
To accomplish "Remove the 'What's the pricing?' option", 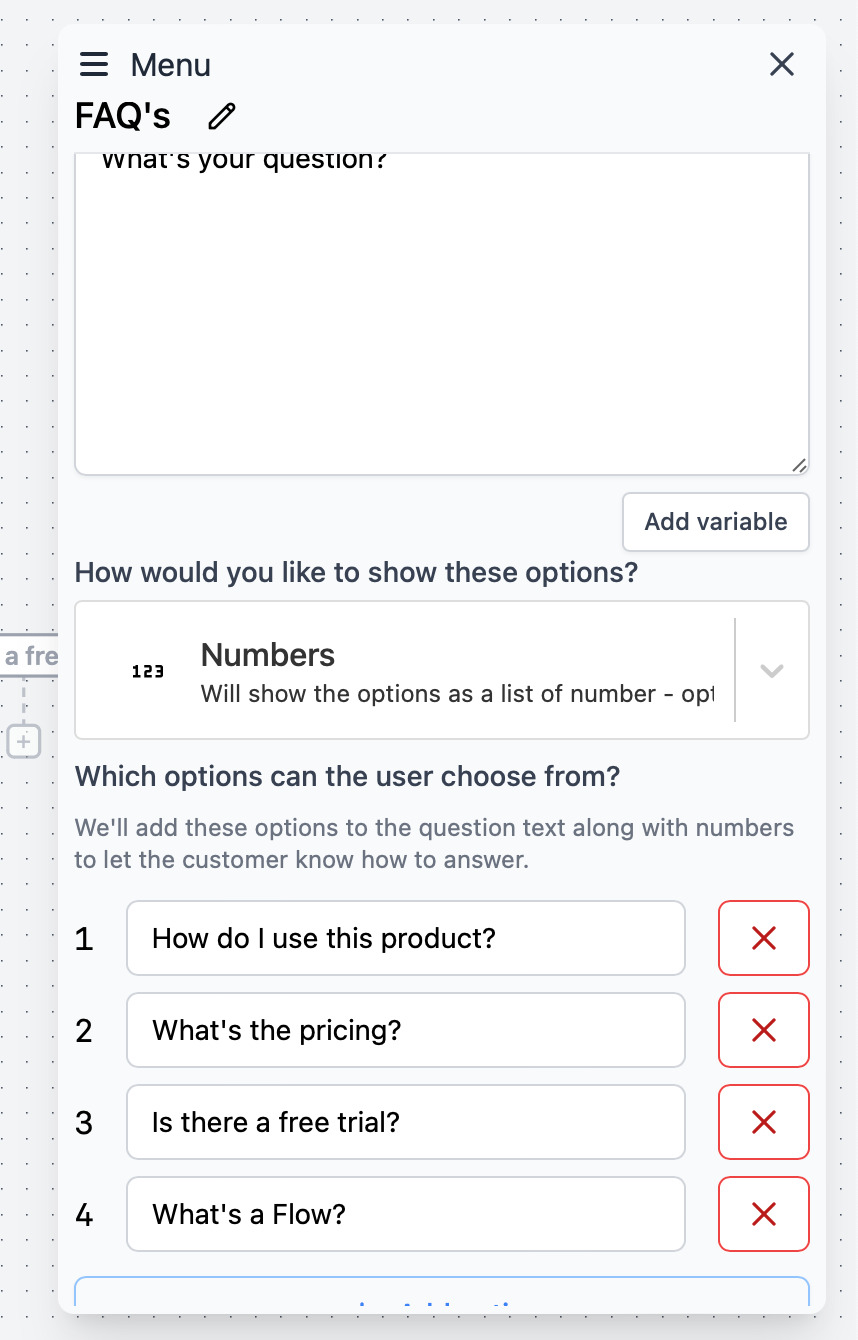I will [763, 1030].
